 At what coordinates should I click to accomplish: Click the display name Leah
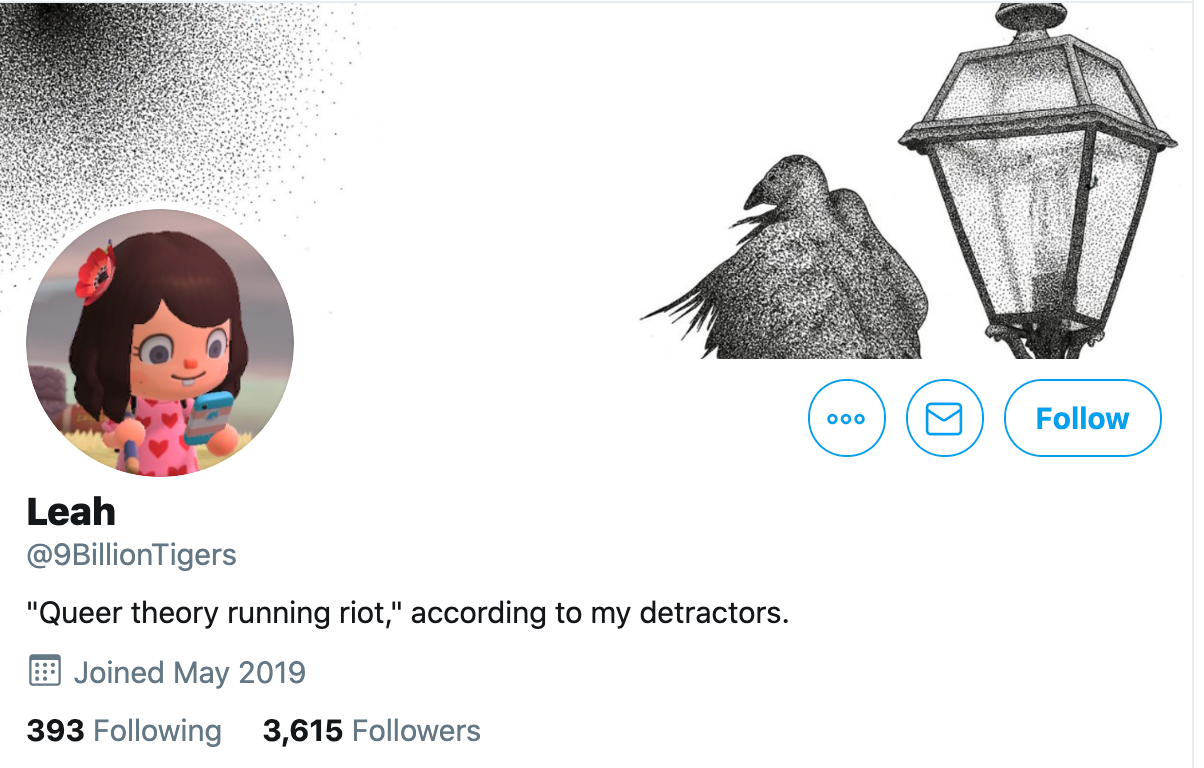pyautogui.click(x=71, y=512)
